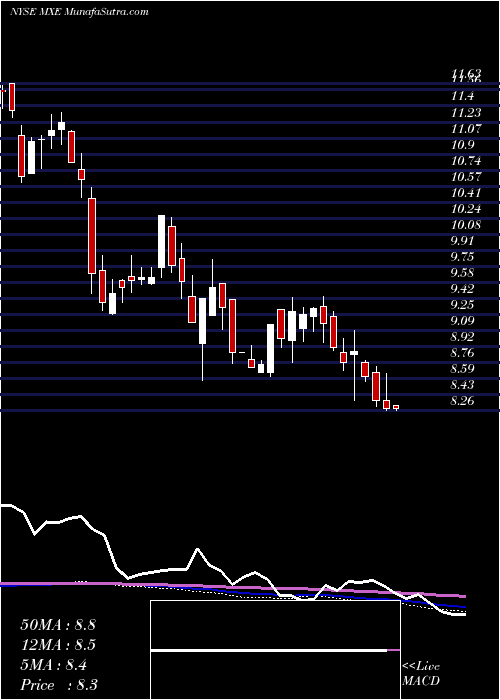Click the 50MA : 8.8 reading
This screenshot has width=500, height=700.
click(x=58, y=625)
